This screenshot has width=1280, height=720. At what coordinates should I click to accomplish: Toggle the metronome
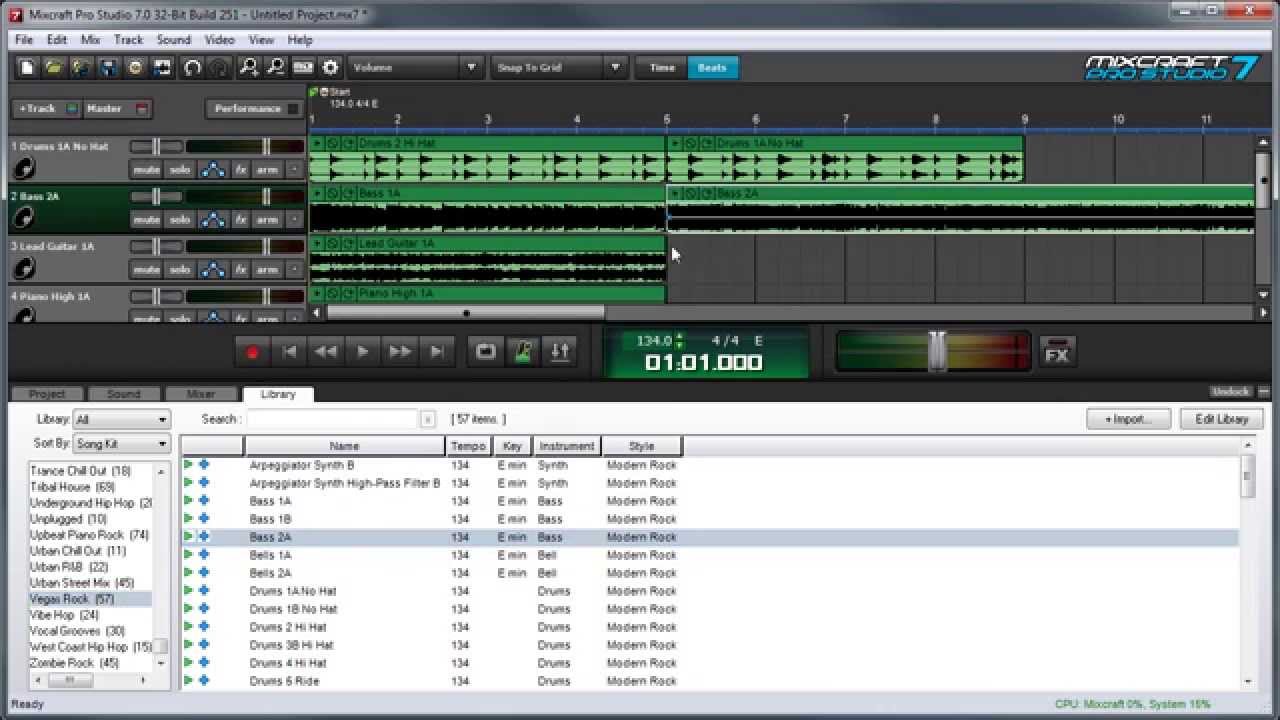click(523, 352)
